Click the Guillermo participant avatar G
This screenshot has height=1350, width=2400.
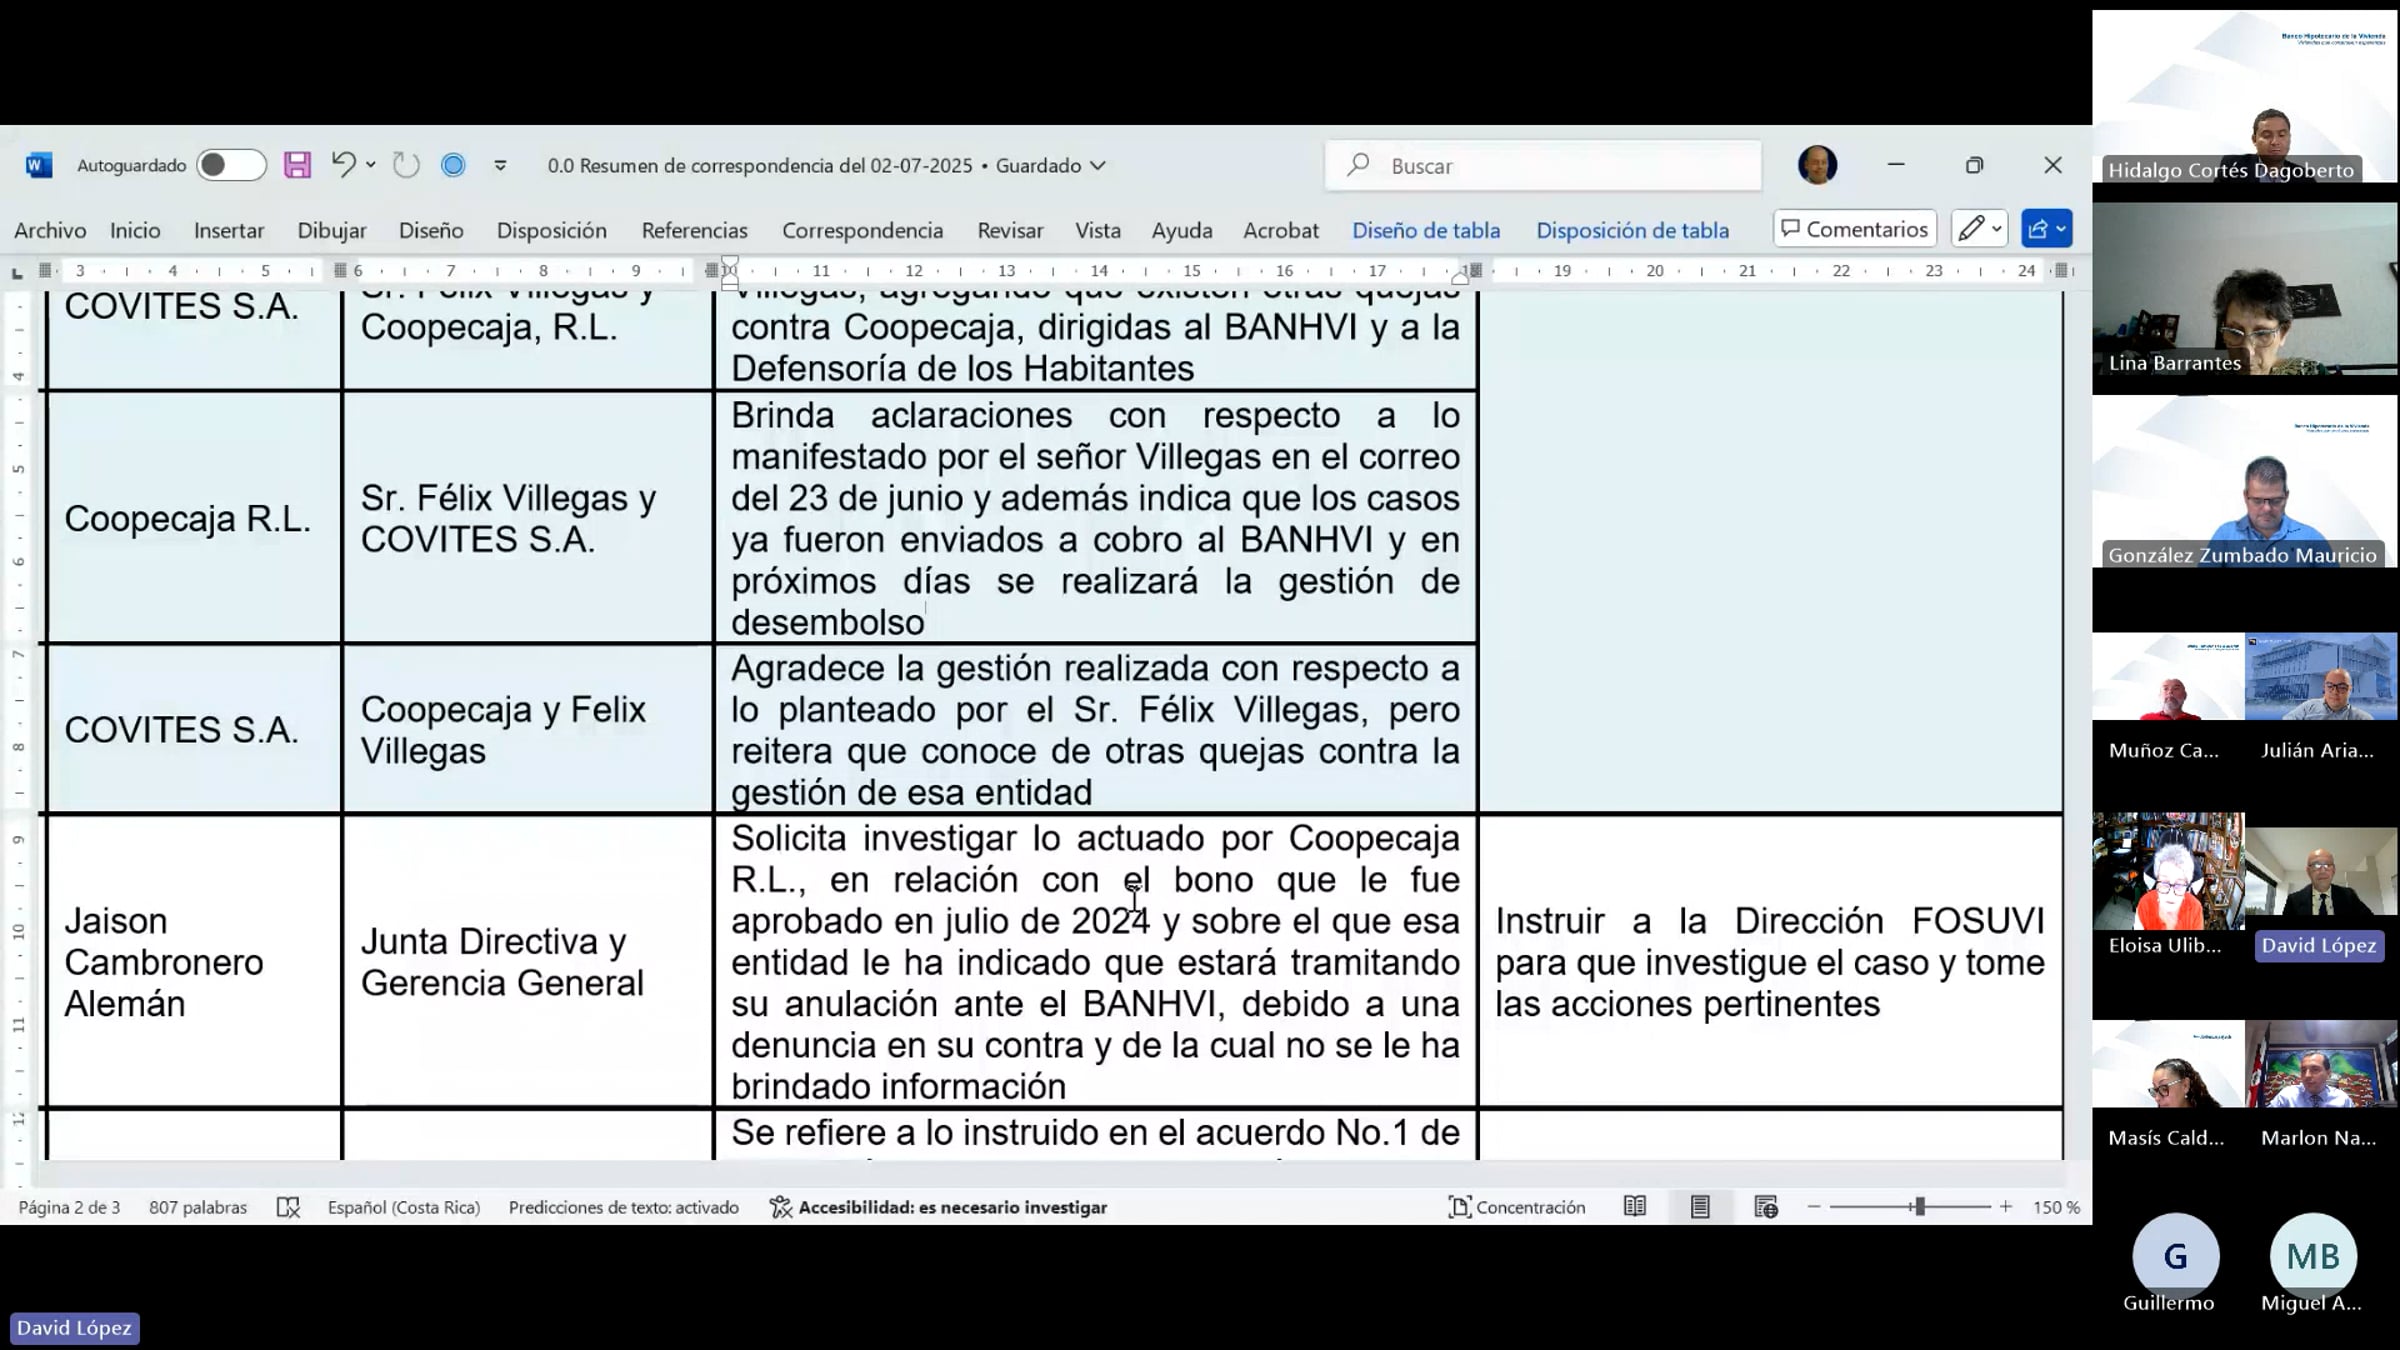[x=2175, y=1256]
